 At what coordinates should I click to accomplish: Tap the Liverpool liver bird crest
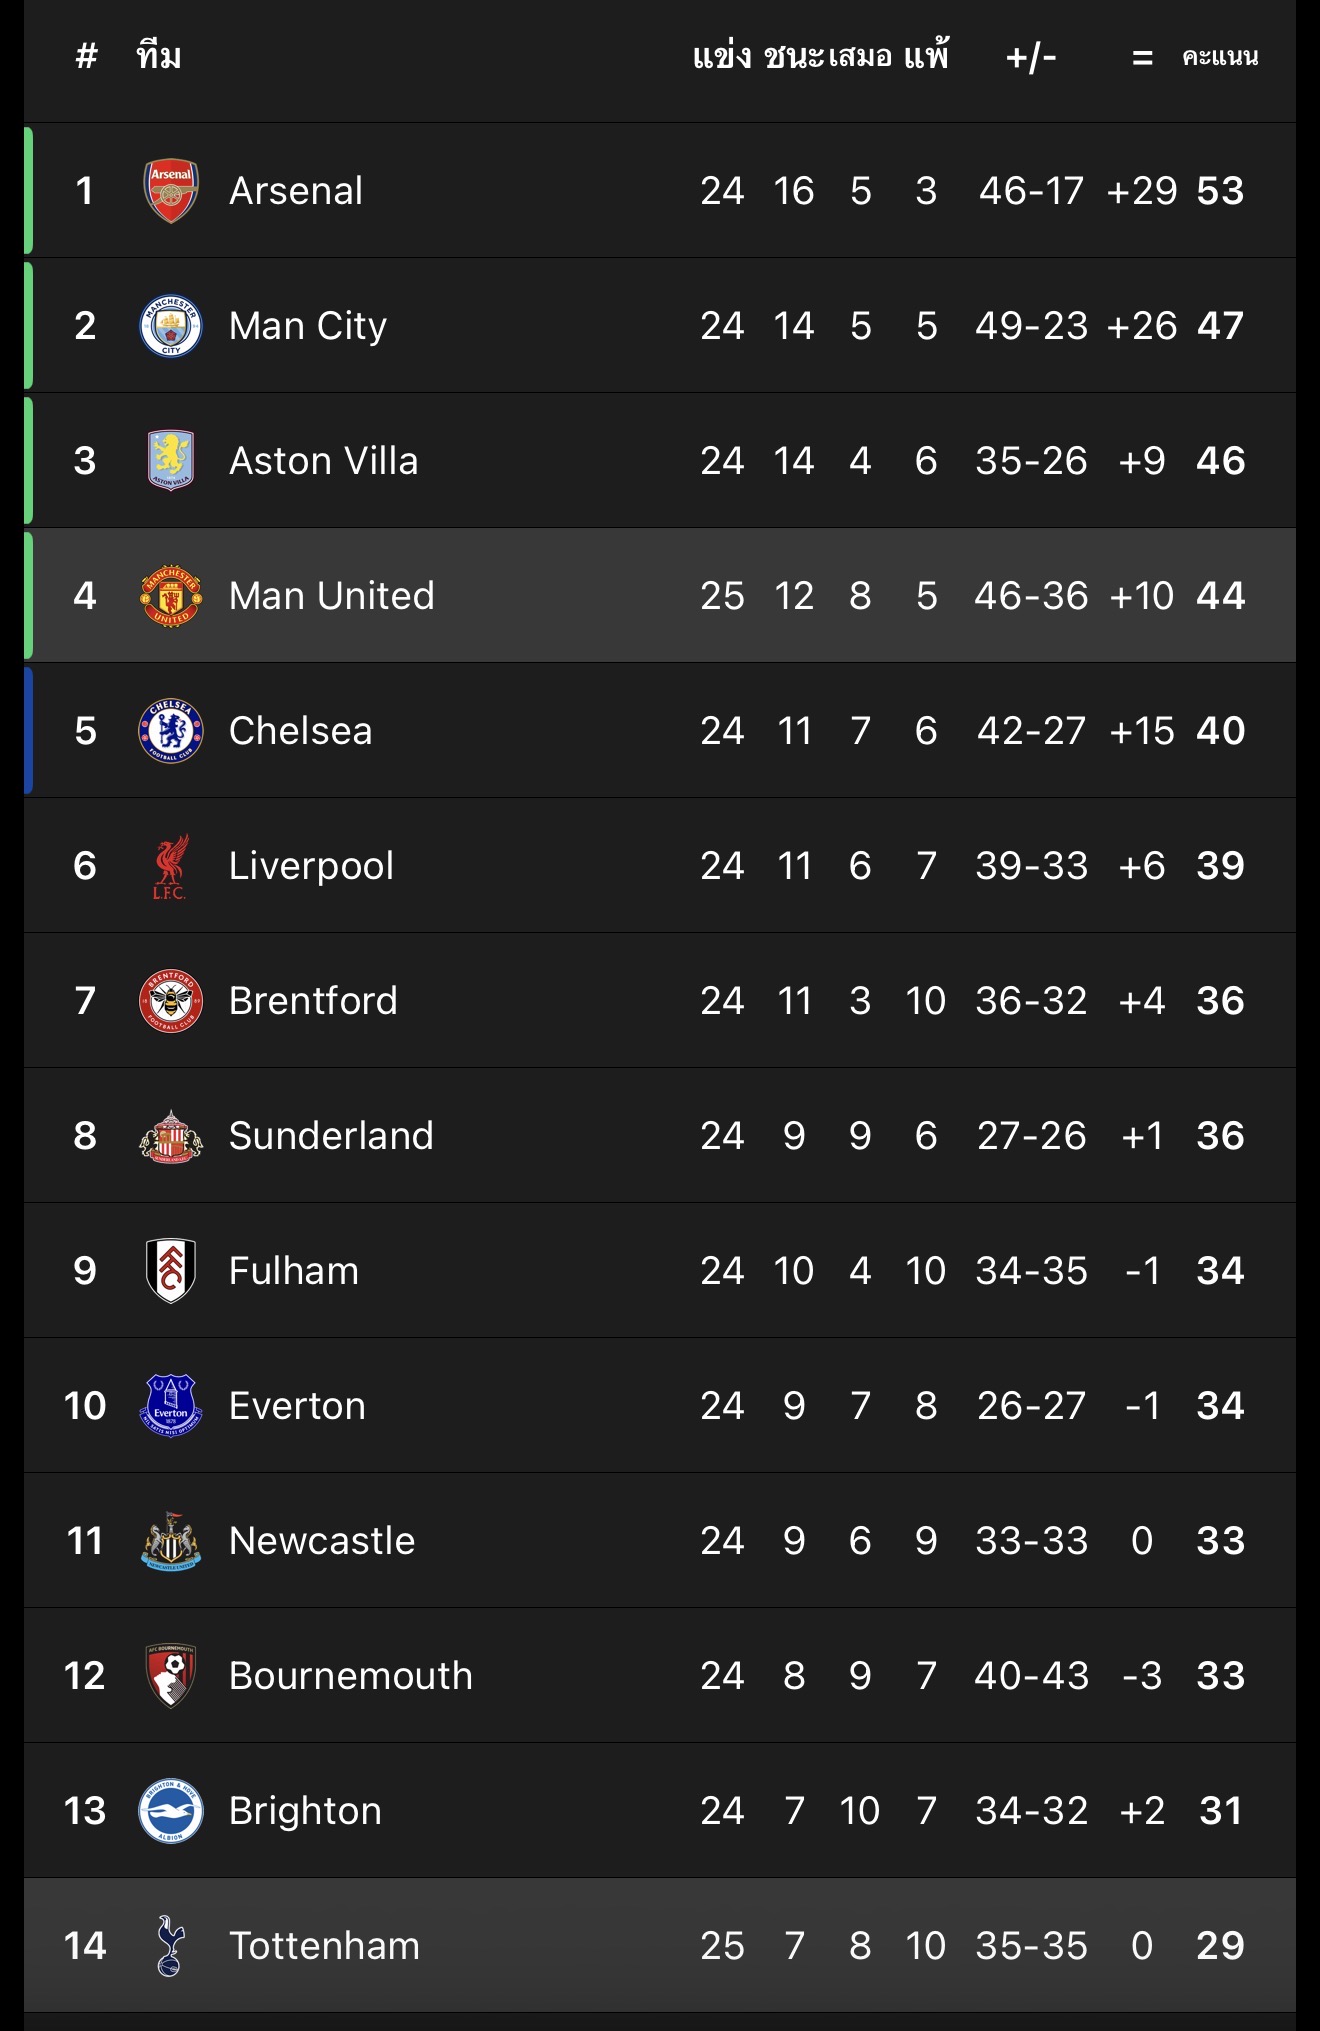pos(171,866)
